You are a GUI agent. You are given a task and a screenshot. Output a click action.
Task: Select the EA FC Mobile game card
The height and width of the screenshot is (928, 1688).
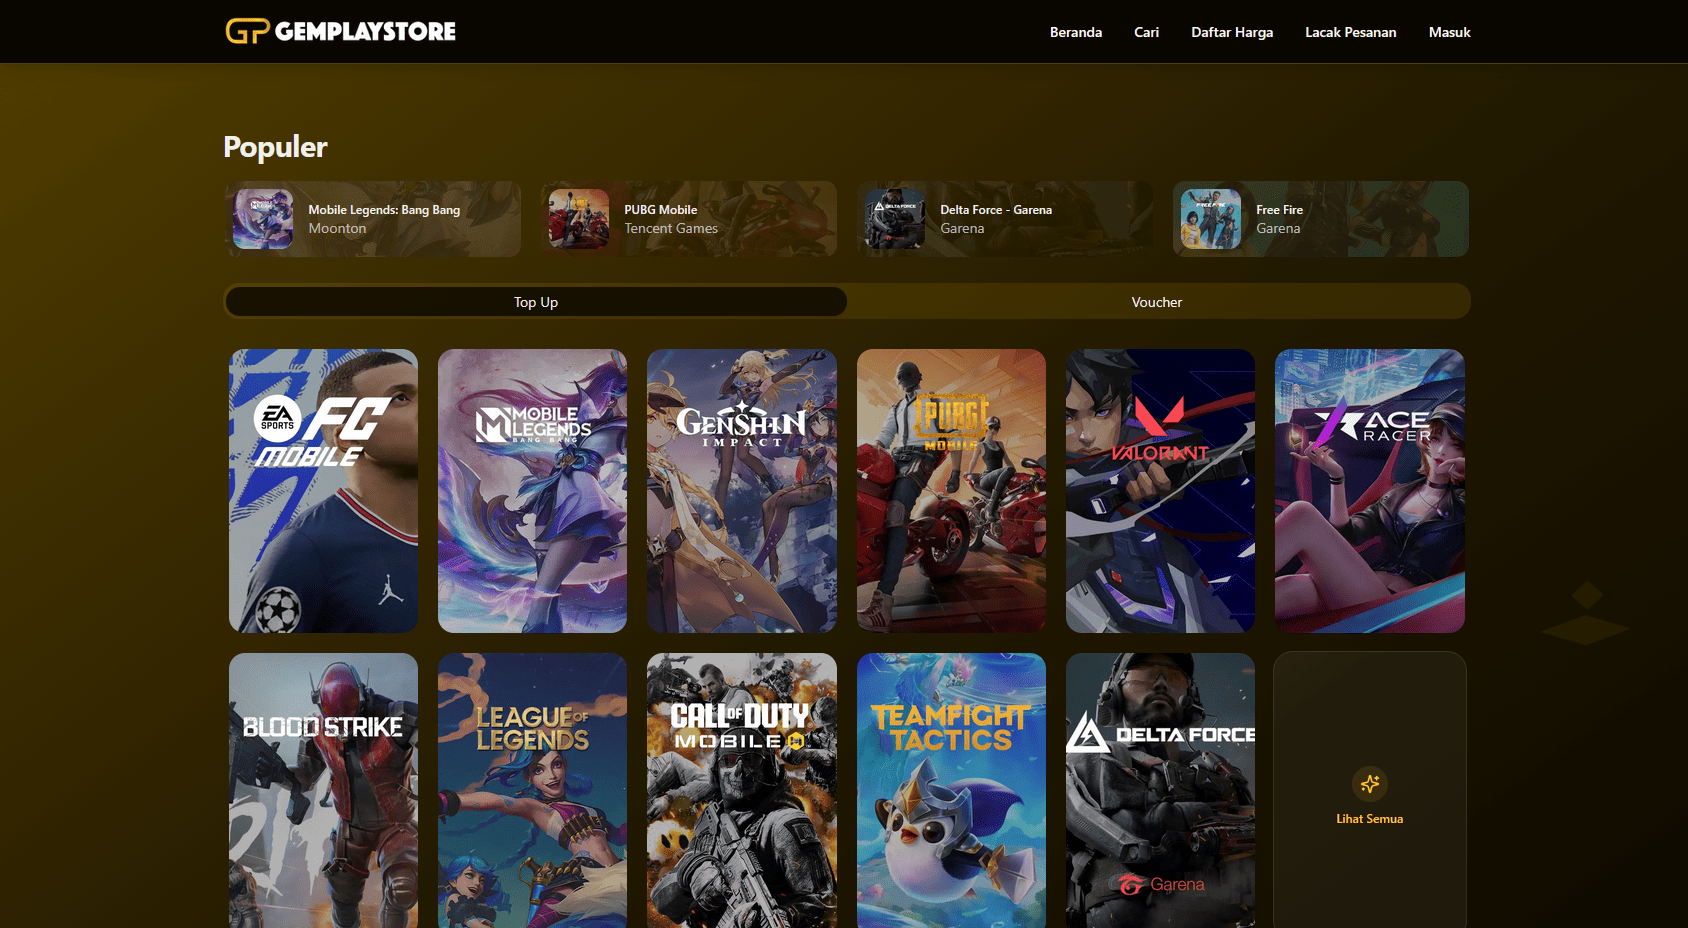point(323,490)
